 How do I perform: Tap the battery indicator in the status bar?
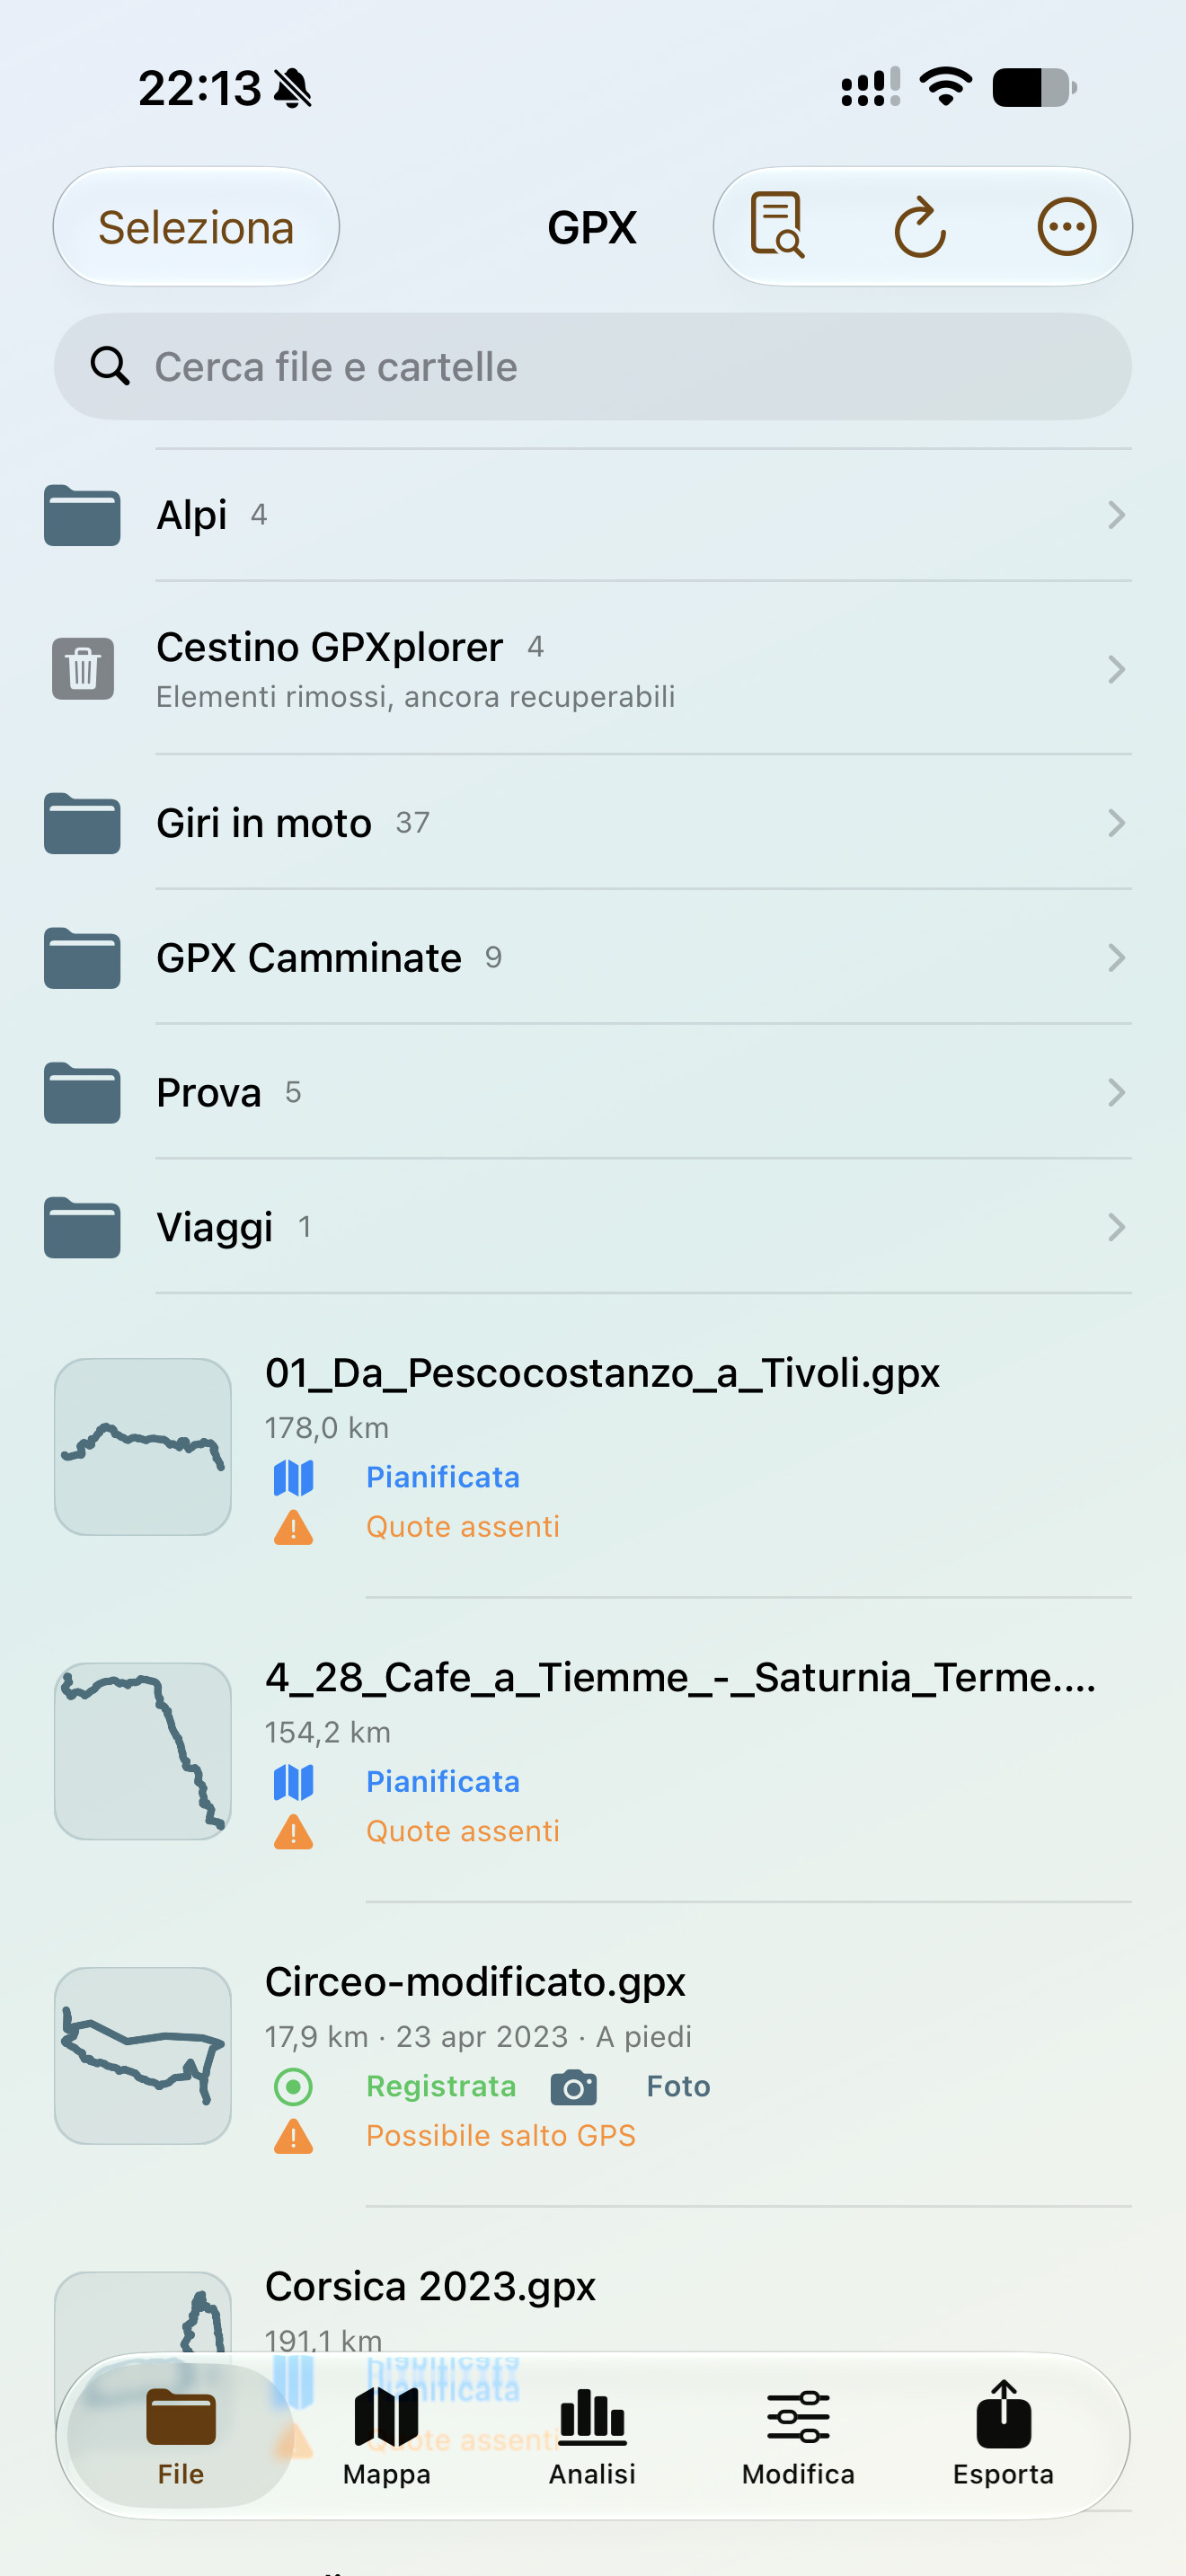(1034, 87)
